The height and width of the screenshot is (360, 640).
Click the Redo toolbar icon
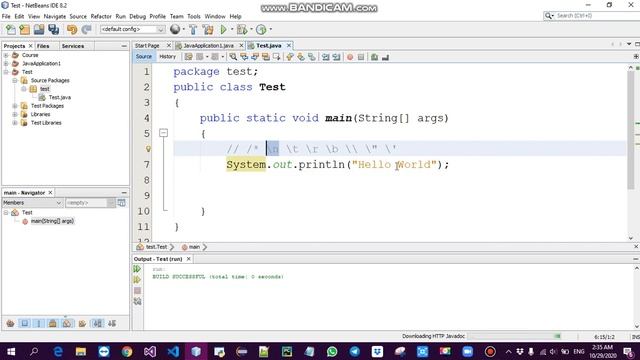[86, 29]
